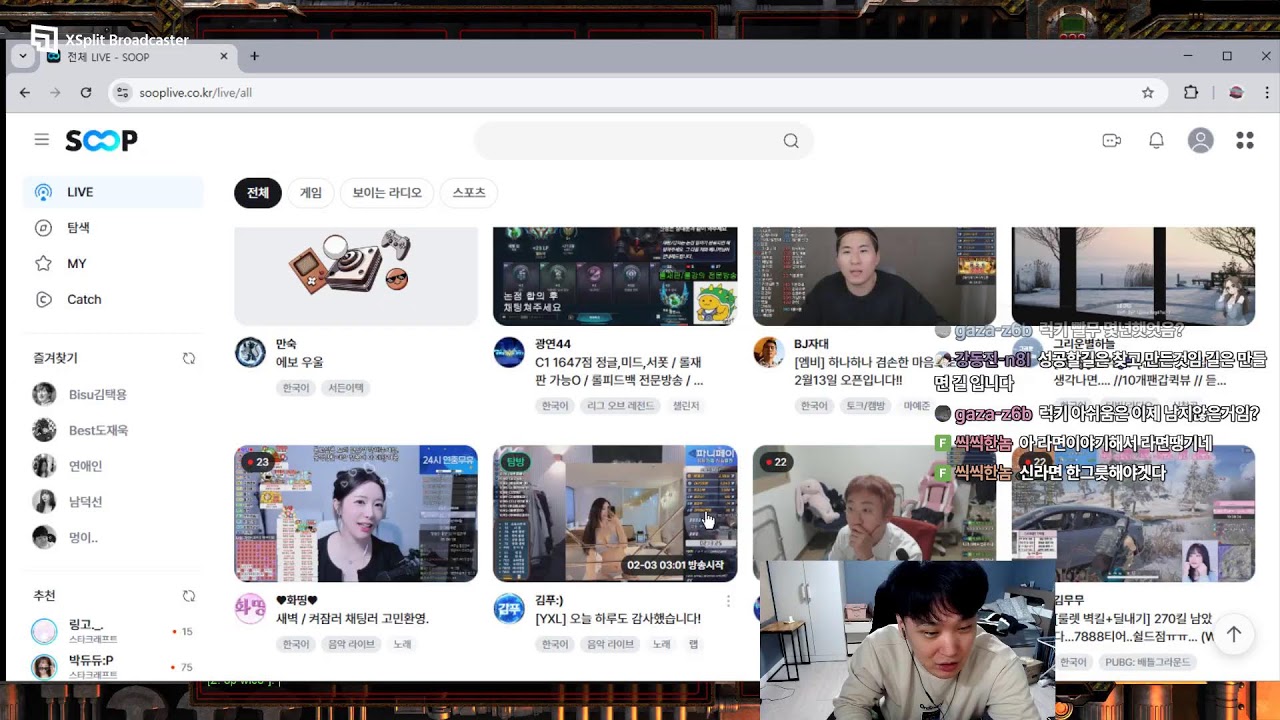This screenshot has width=1280, height=720.
Task: Click the 토크/캠방 tag under BJ자대
Action: (868, 406)
